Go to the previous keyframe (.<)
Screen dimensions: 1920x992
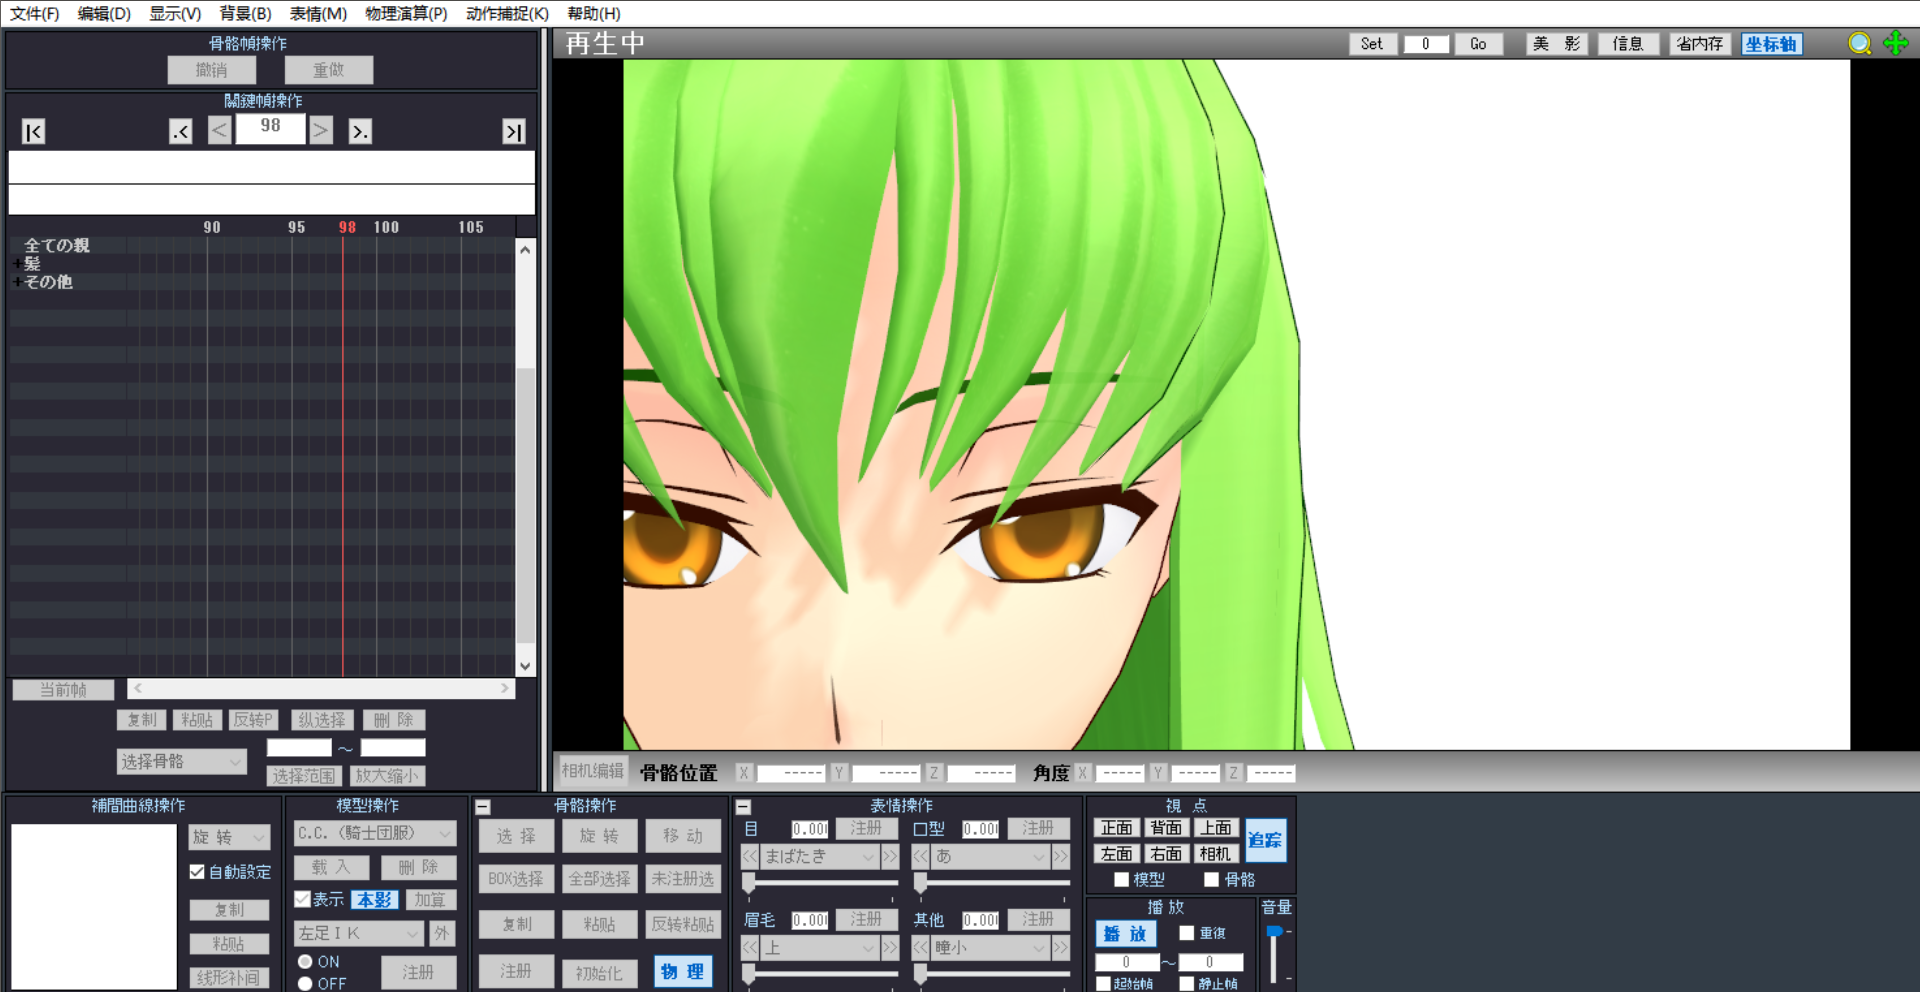click(180, 131)
